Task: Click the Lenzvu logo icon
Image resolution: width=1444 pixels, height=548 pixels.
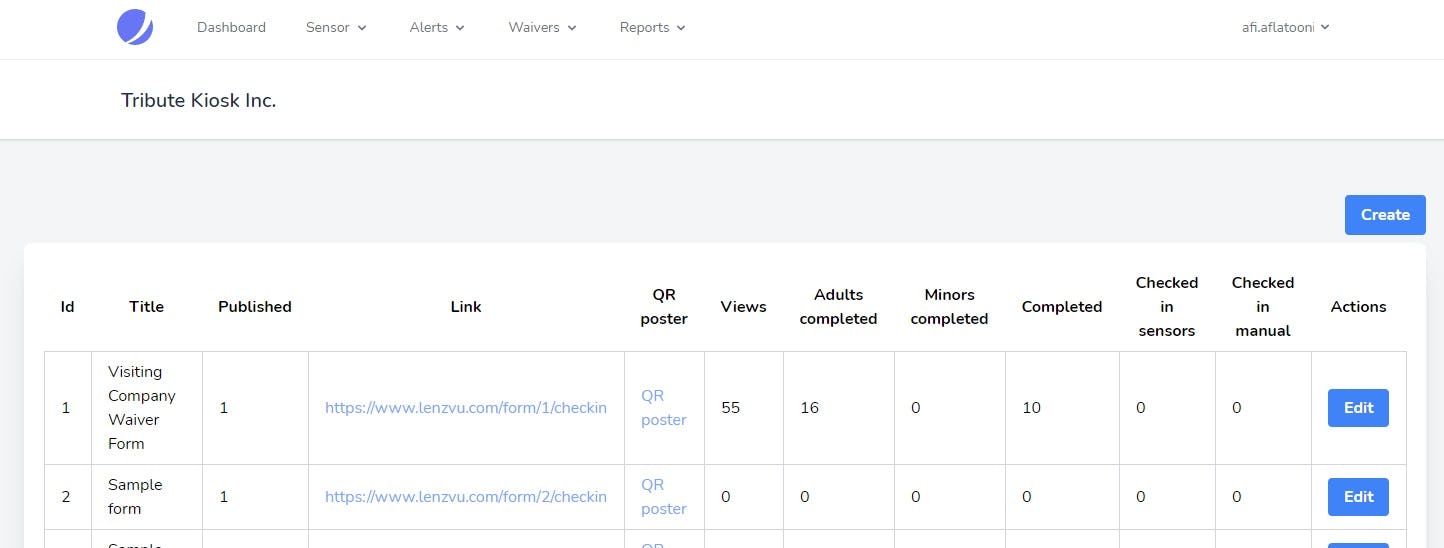Action: pos(135,27)
